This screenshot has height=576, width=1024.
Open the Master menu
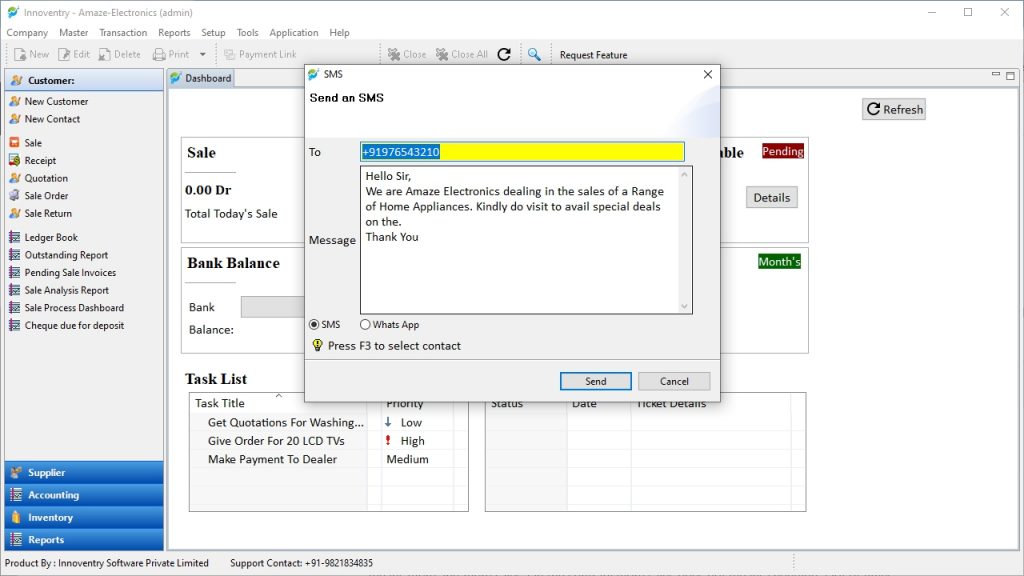click(x=73, y=33)
